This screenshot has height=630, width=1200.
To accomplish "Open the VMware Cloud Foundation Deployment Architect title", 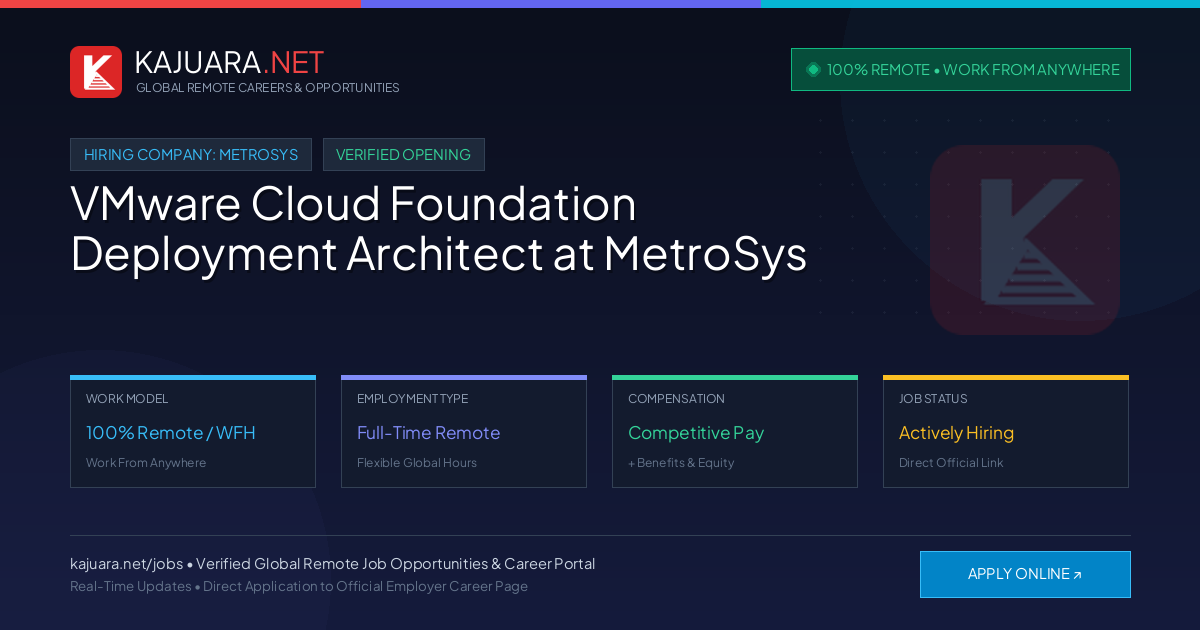I will [438, 229].
